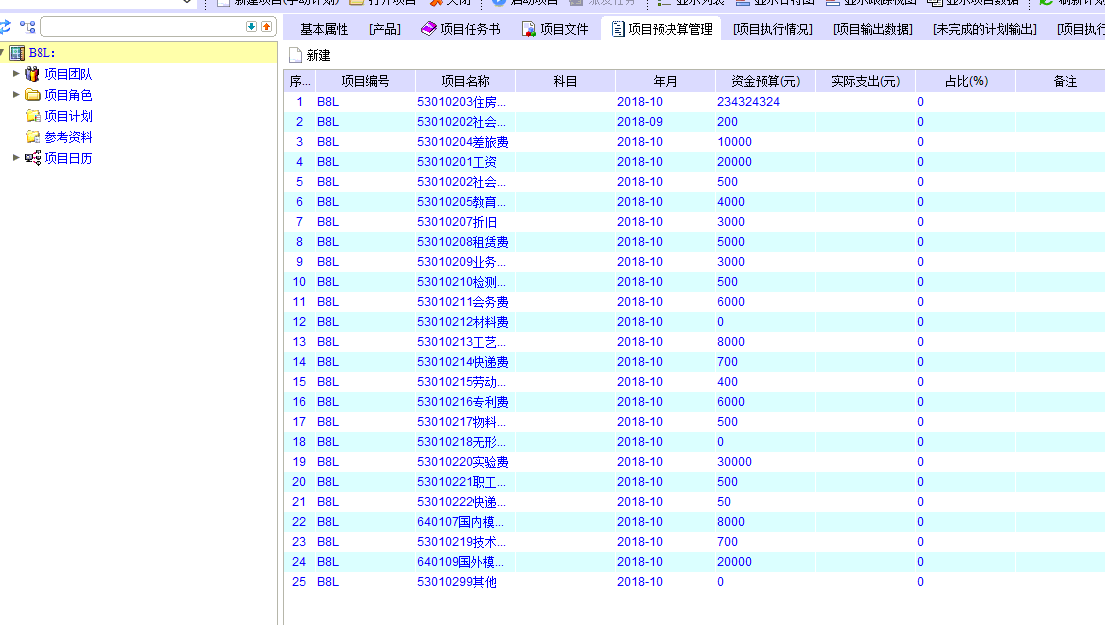
Task: Select the 项目预决算管理 tab
Action: 662,29
